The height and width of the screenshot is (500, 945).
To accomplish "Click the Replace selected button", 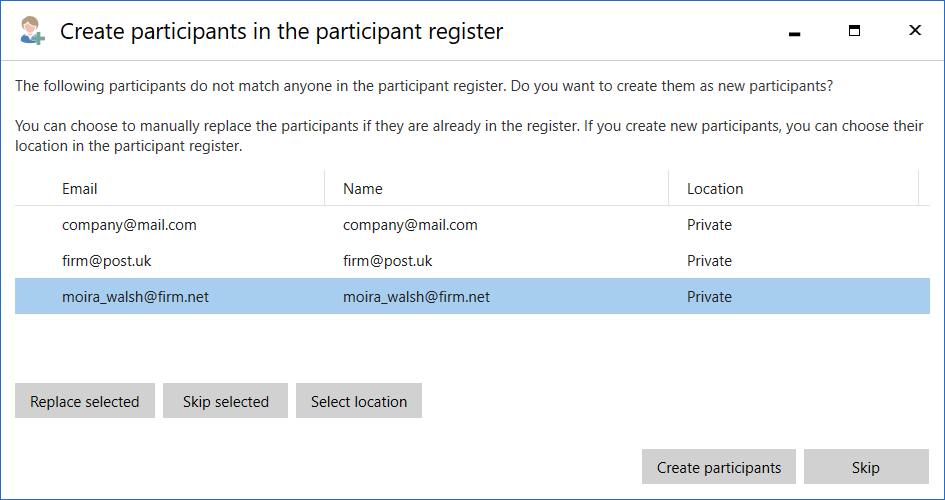I will coord(85,401).
